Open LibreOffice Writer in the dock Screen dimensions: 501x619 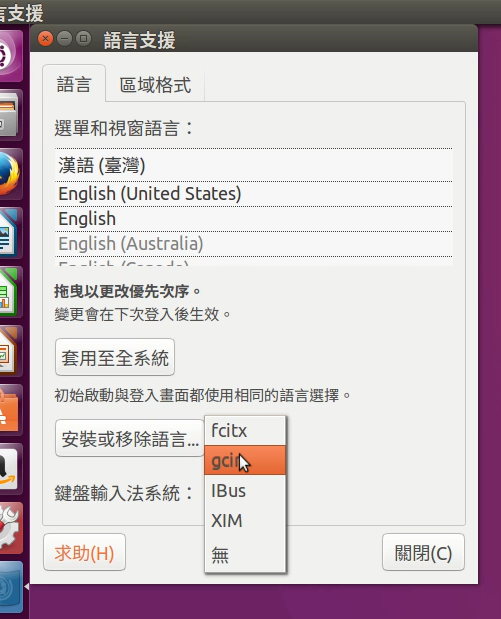(9, 233)
